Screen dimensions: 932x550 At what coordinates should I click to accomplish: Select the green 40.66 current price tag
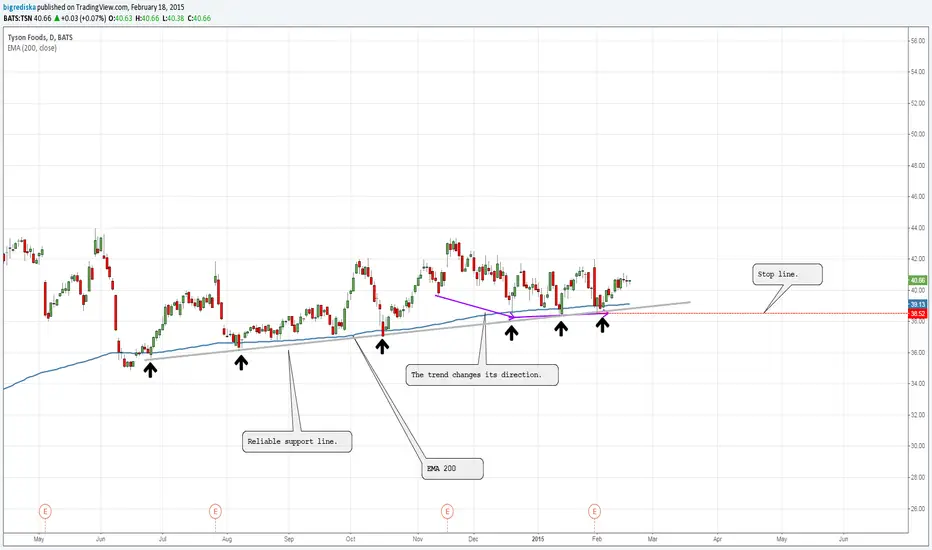pyautogui.click(x=918, y=280)
